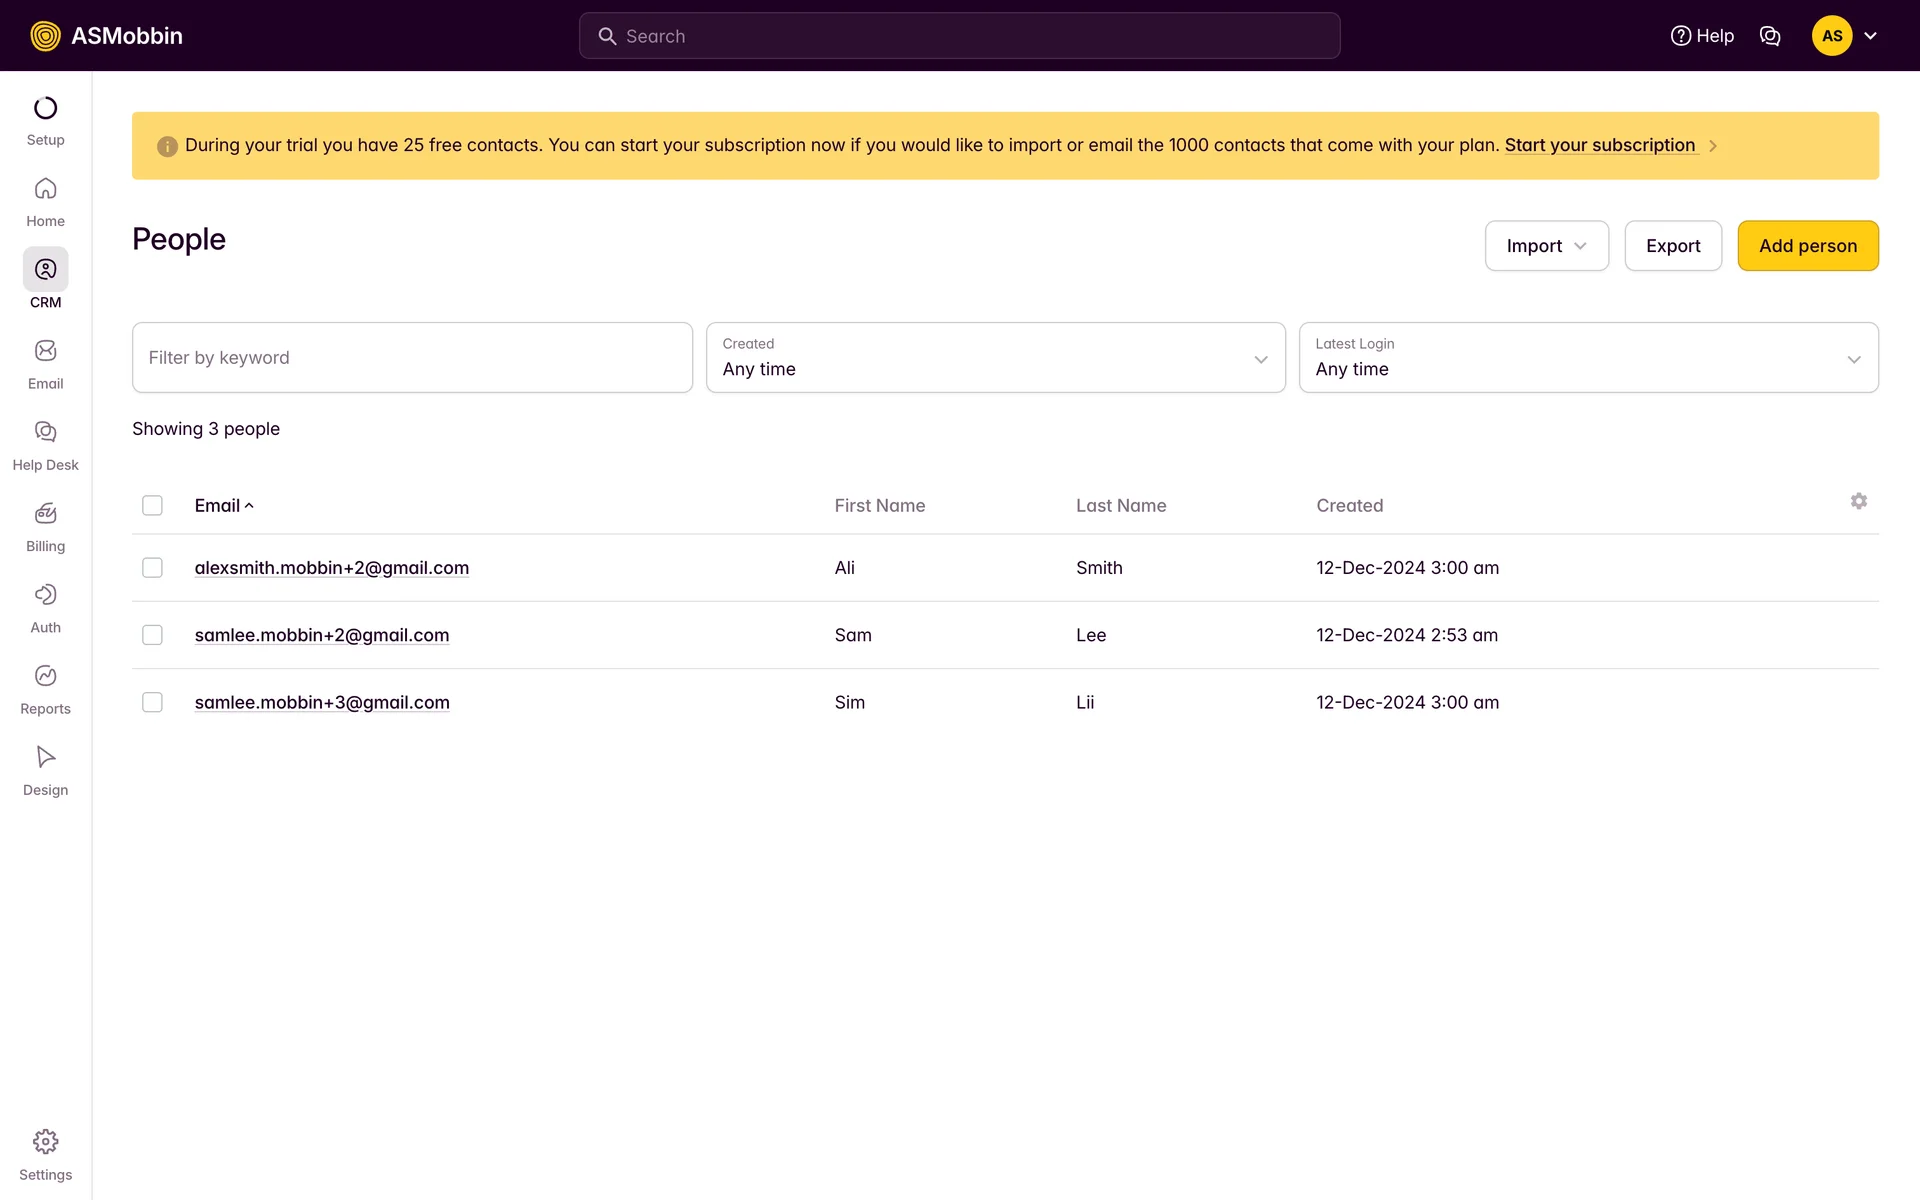Click the Start your subscription link
This screenshot has height=1200, width=1920.
[x=1599, y=145]
